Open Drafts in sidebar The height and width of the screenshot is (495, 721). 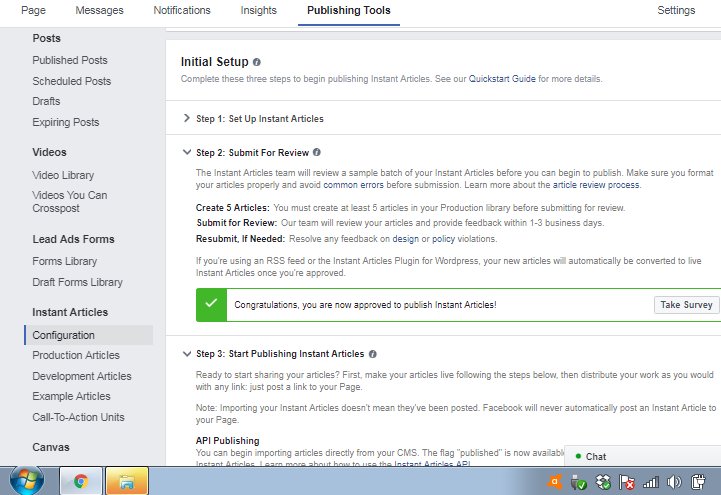pos(46,101)
